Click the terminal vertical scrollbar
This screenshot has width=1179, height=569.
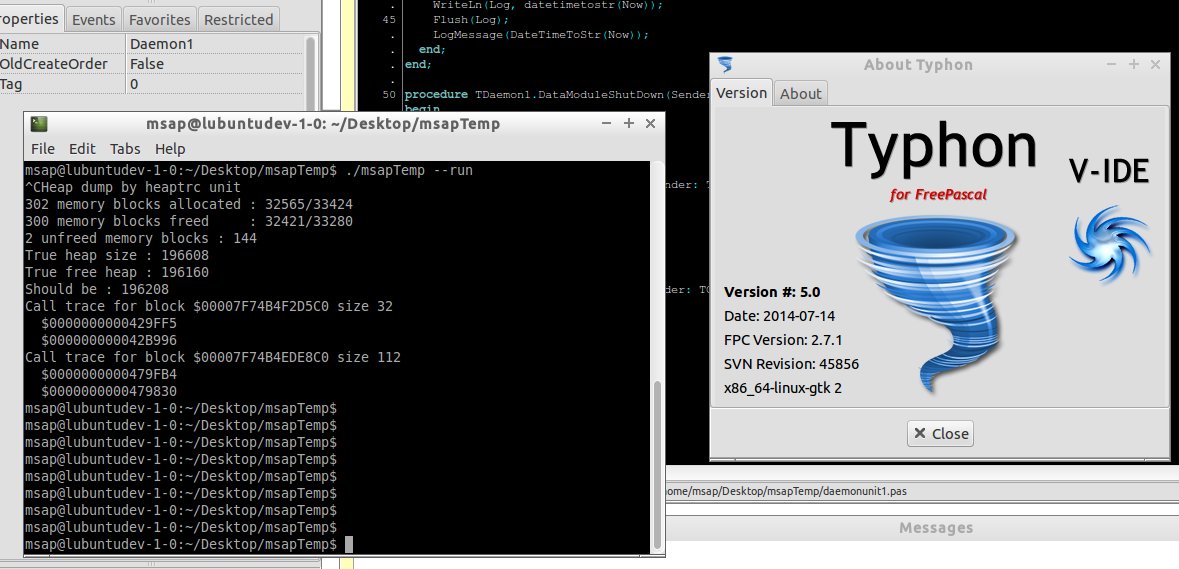(657, 358)
